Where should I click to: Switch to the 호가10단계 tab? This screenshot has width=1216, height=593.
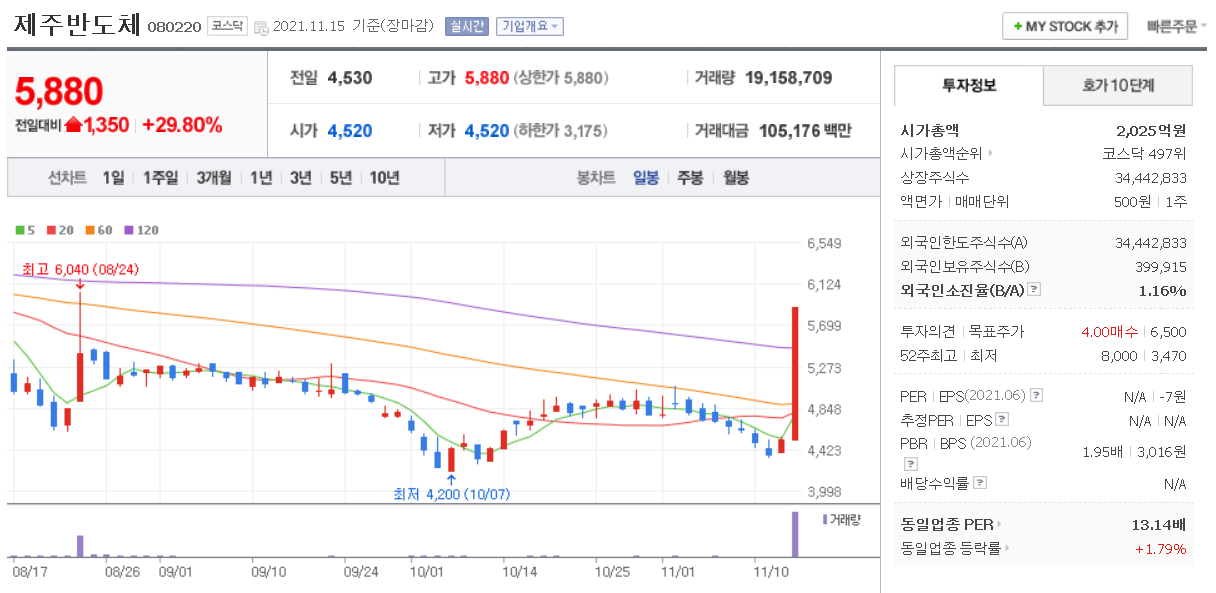click(1118, 85)
